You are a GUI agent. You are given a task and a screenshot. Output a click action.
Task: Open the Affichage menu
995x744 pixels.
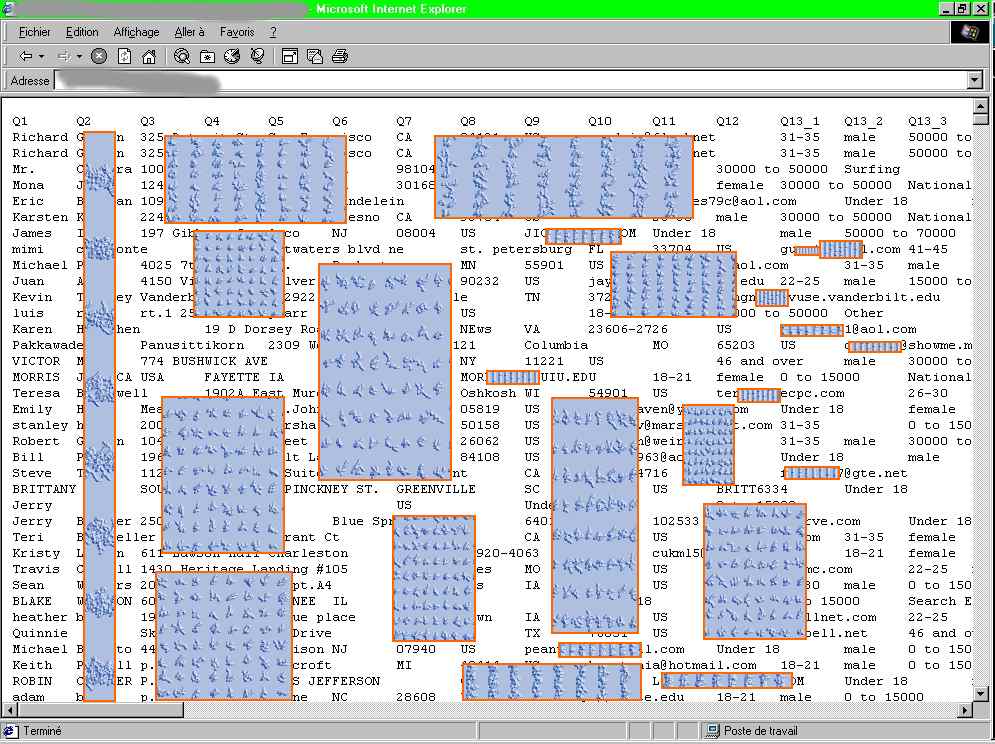(x=136, y=32)
